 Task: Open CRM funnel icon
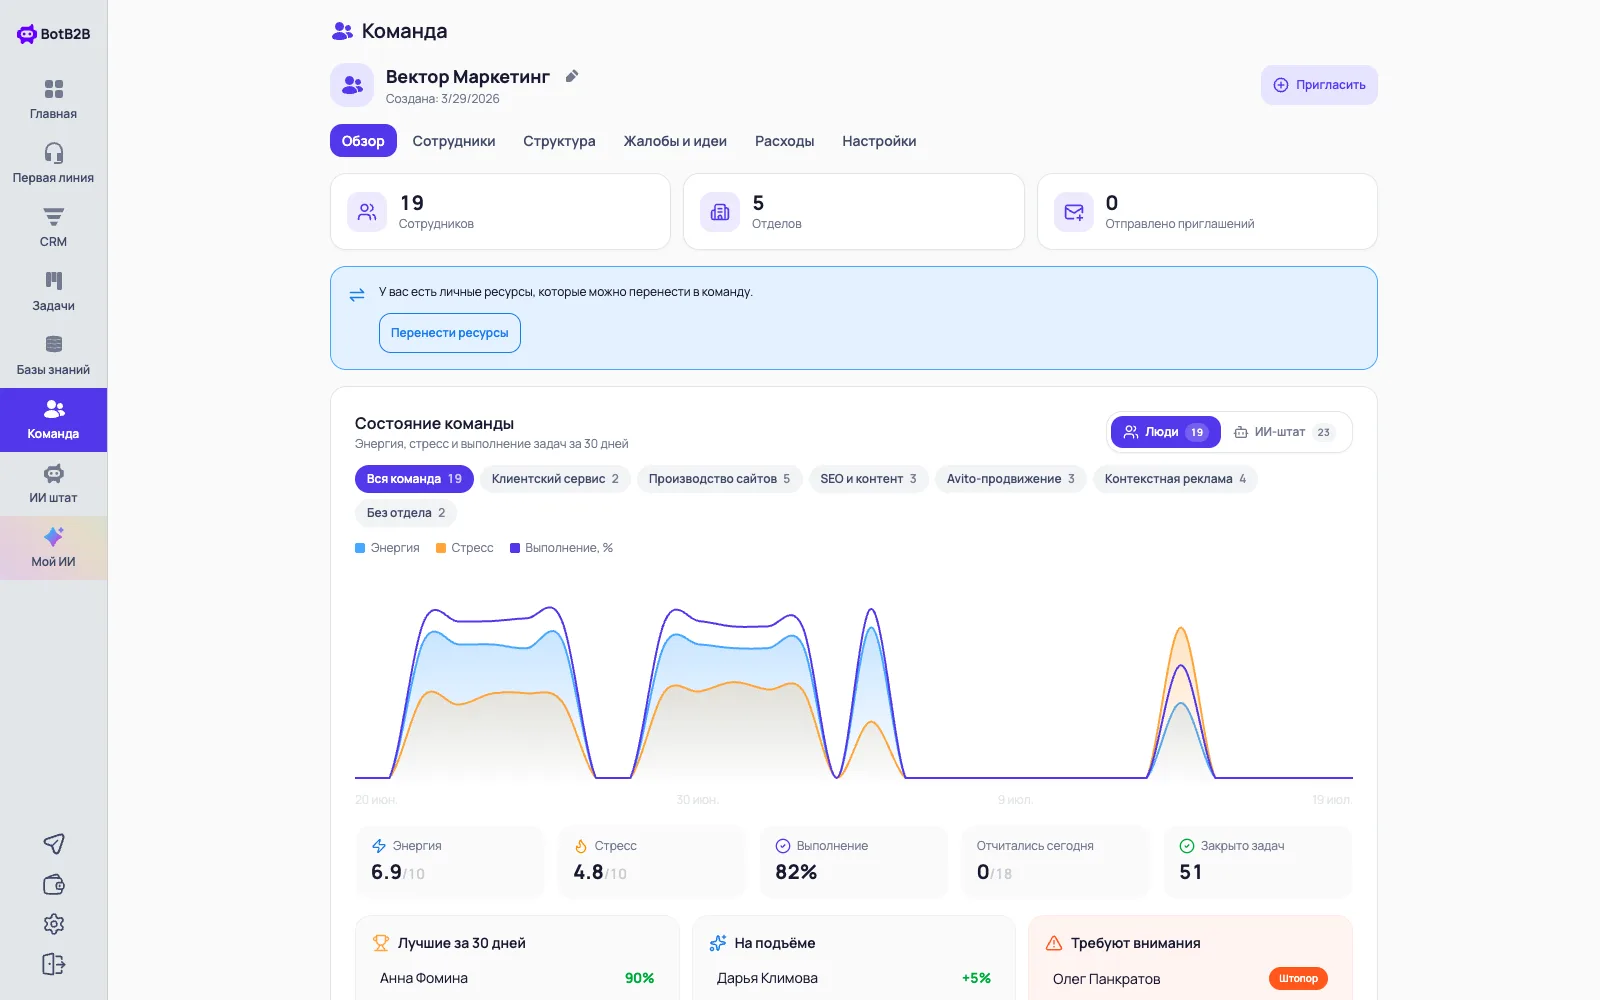coord(54,217)
